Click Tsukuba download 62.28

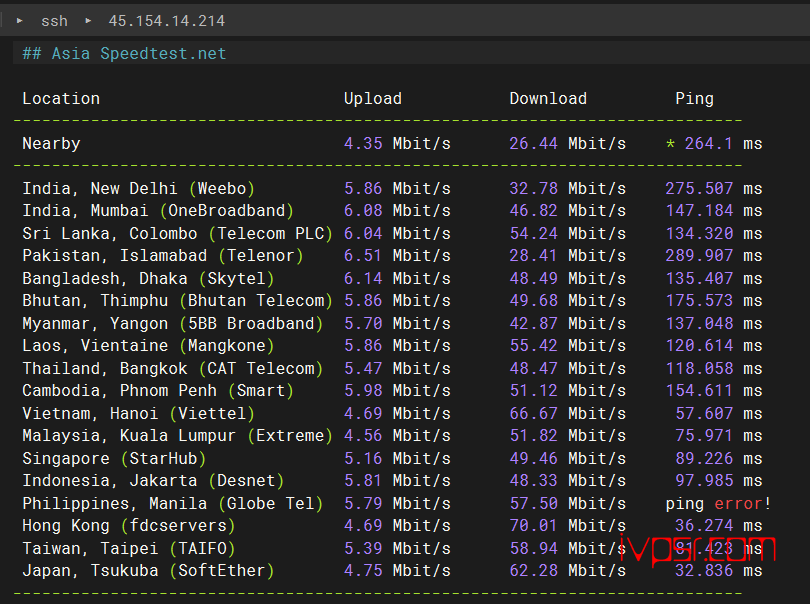click(534, 570)
